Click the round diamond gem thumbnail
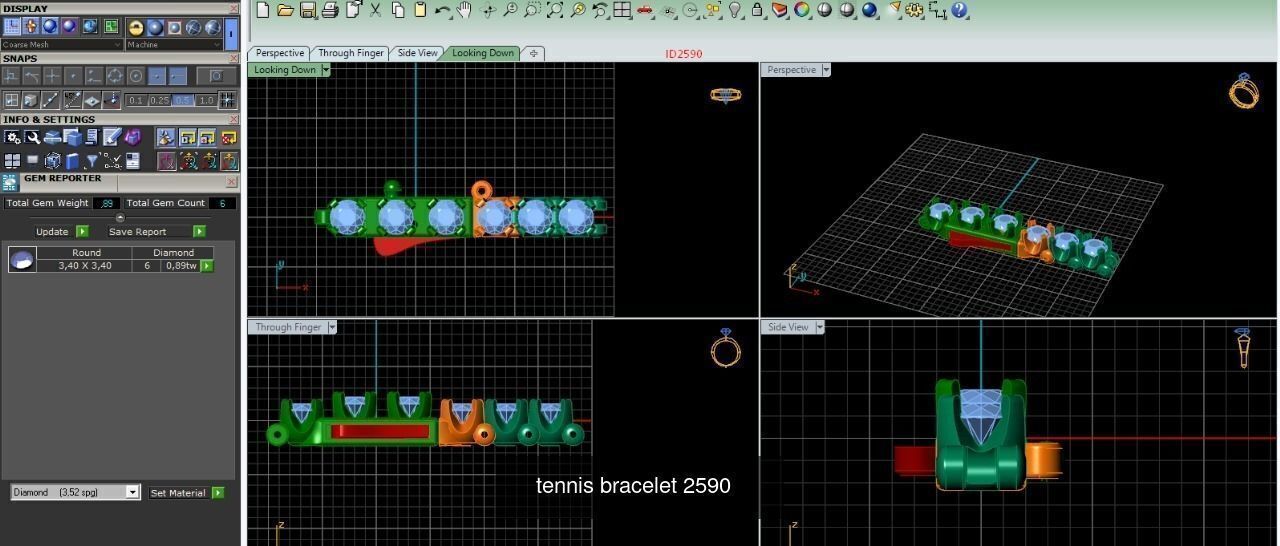This screenshot has width=1280, height=546. 22,260
